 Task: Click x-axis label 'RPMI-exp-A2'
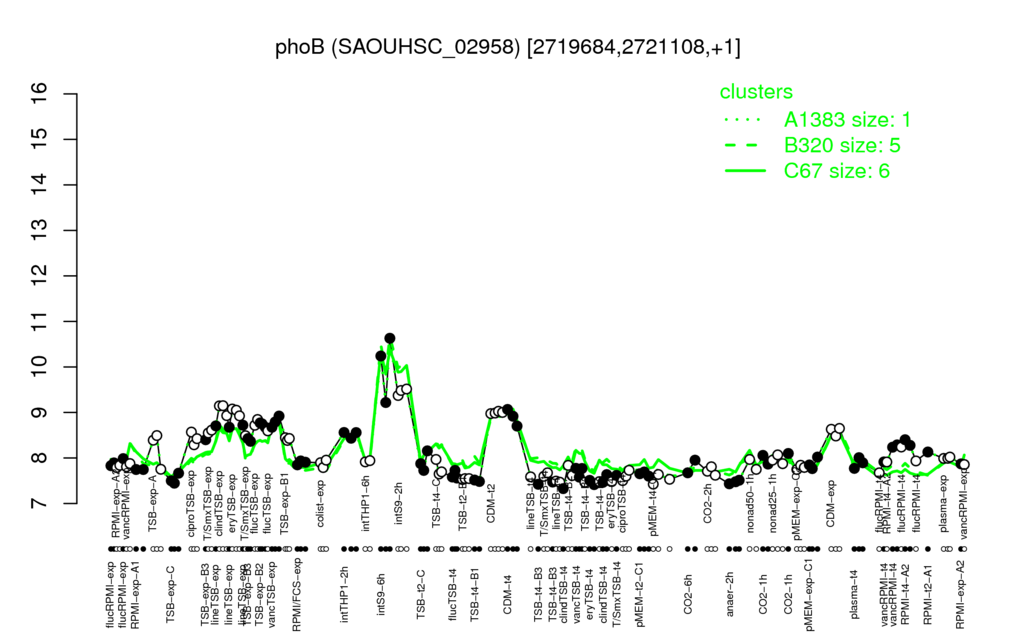(x=959, y=594)
